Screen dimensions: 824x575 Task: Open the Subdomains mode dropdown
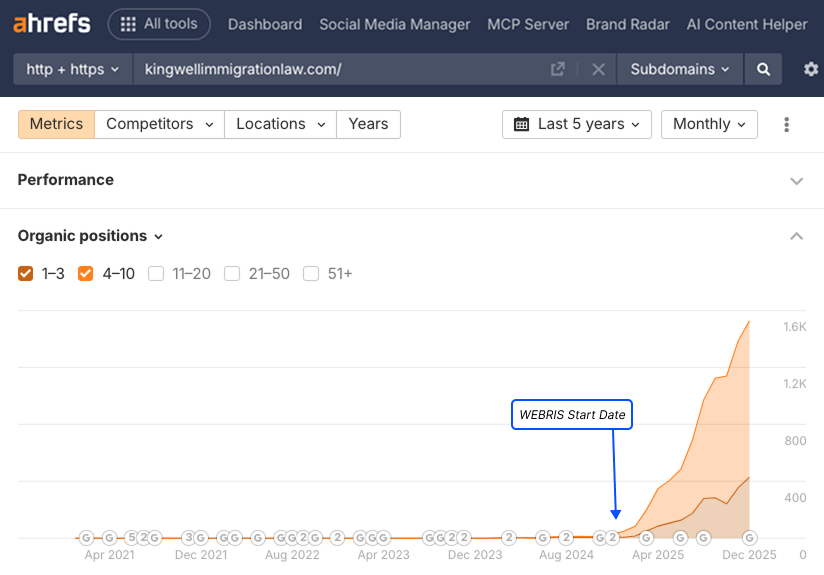[680, 69]
